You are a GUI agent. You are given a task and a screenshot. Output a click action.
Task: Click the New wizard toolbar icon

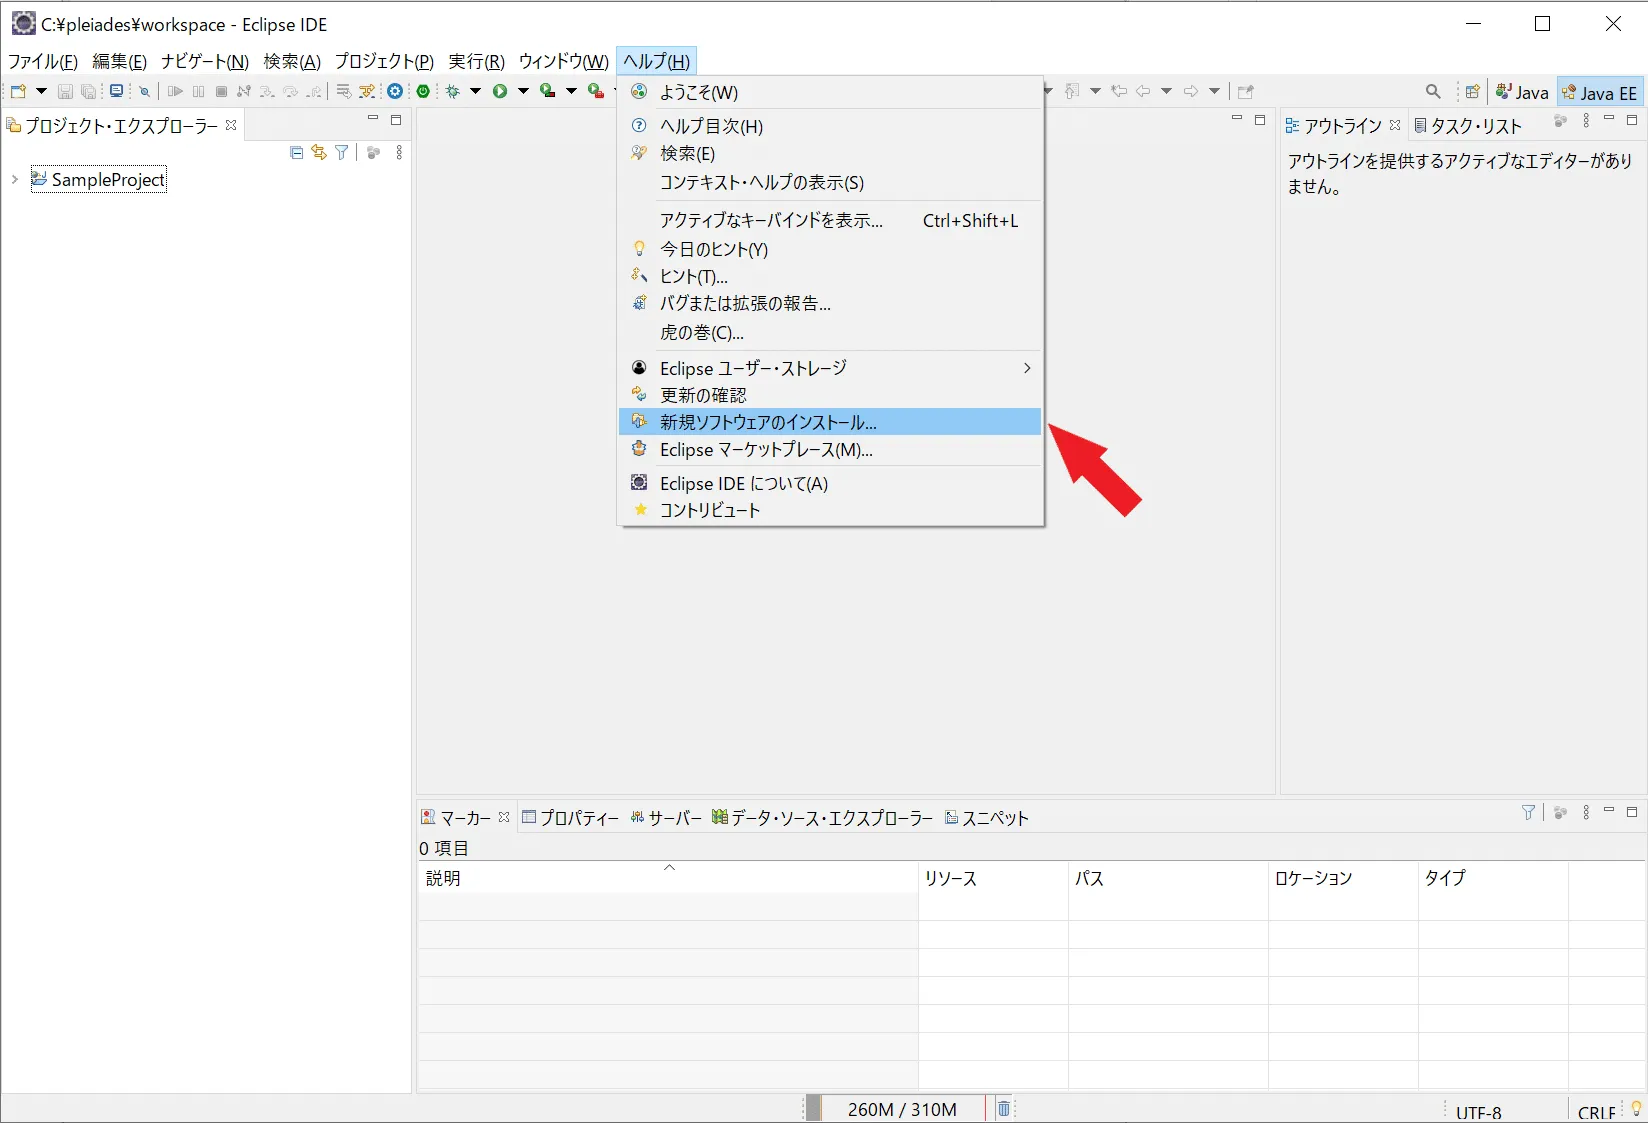18,91
